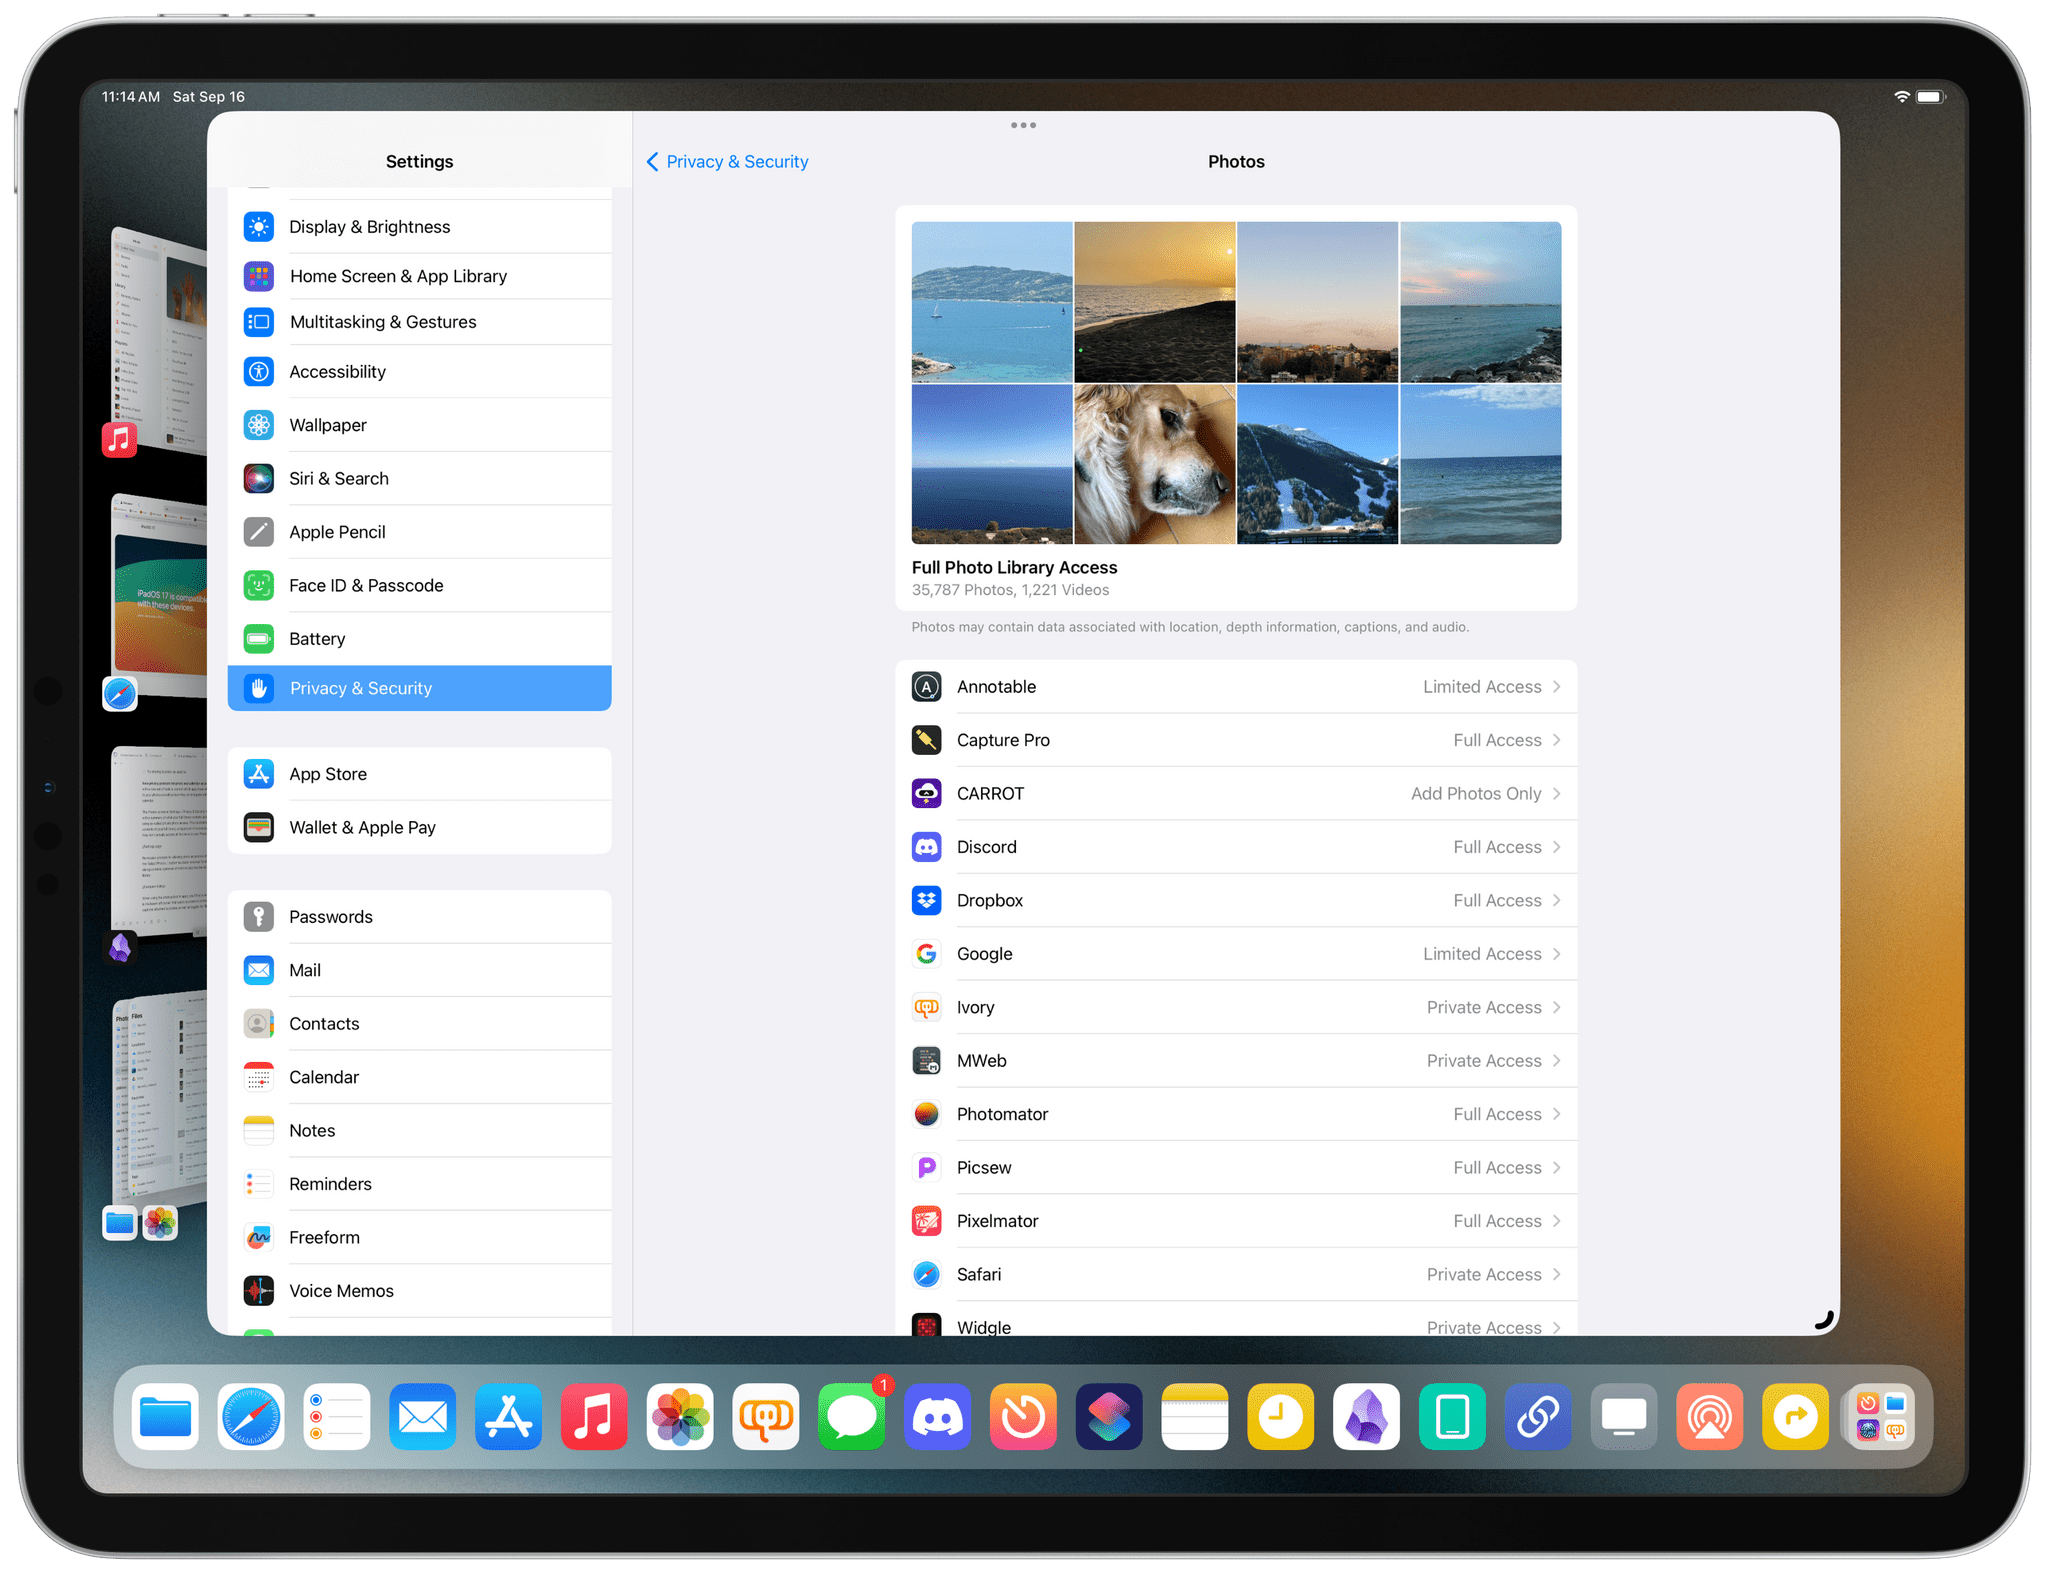The image size is (2048, 1576).
Task: Select Multitasking & Gestures icon
Action: click(x=259, y=322)
